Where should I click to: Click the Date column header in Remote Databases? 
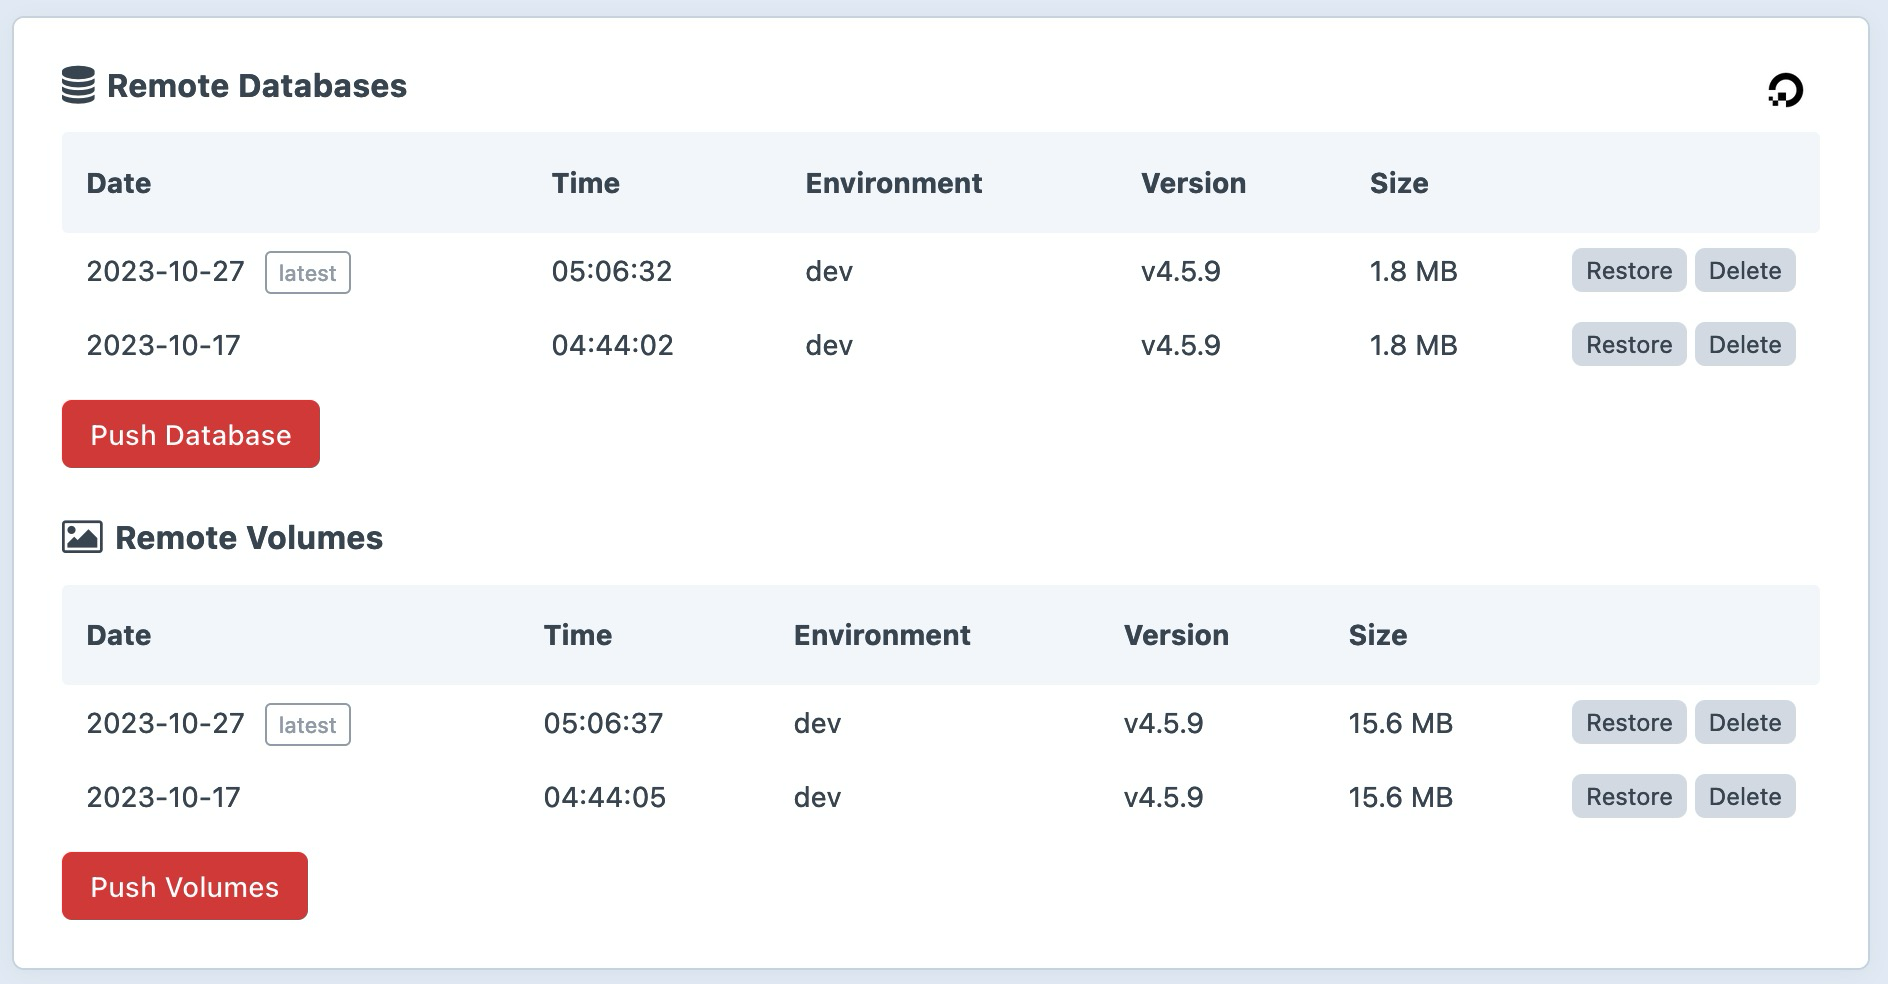pos(119,183)
